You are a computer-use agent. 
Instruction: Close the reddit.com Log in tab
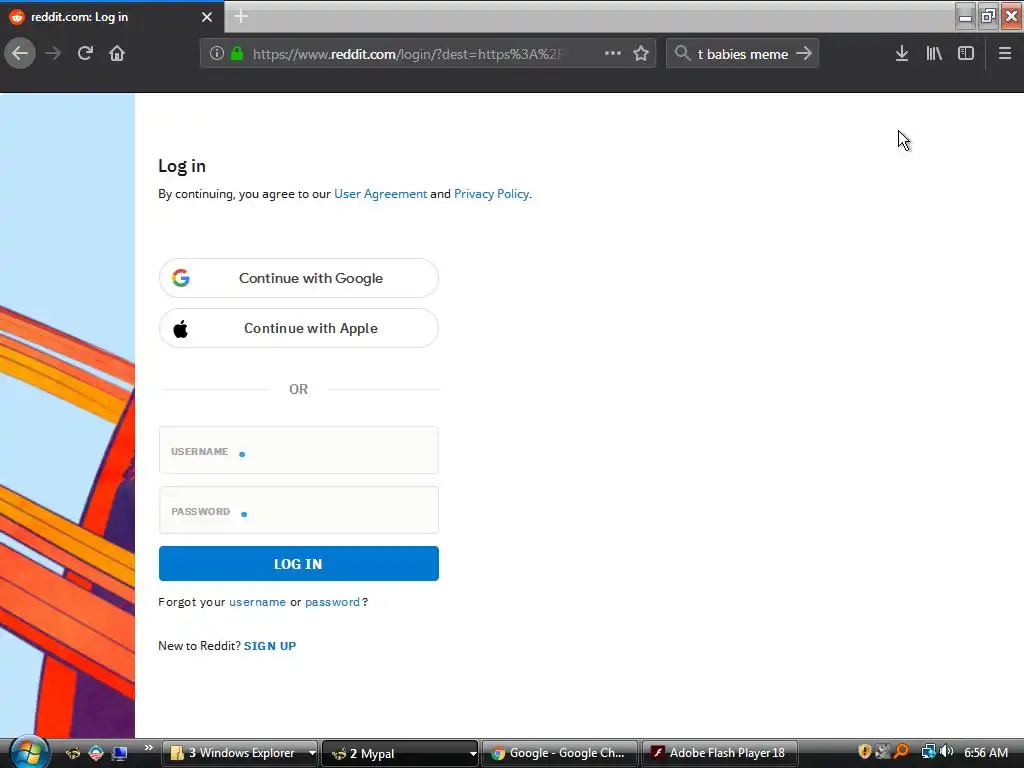pos(207,17)
